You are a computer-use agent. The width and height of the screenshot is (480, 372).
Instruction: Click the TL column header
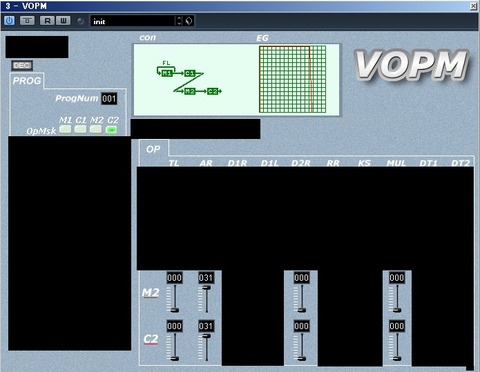(174, 163)
